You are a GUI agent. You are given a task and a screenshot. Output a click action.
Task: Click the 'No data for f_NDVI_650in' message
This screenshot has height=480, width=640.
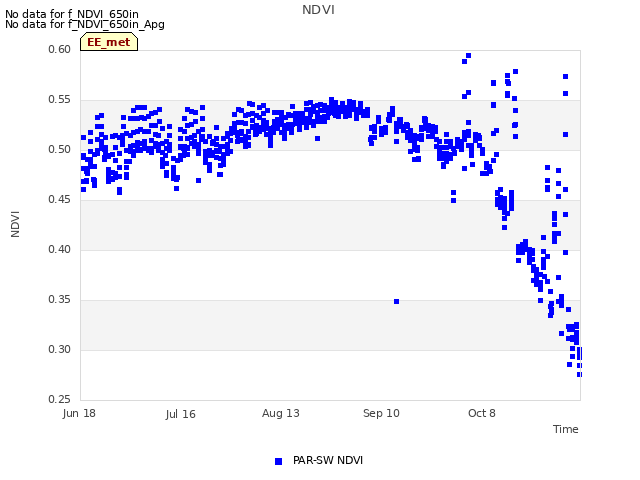click(72, 14)
